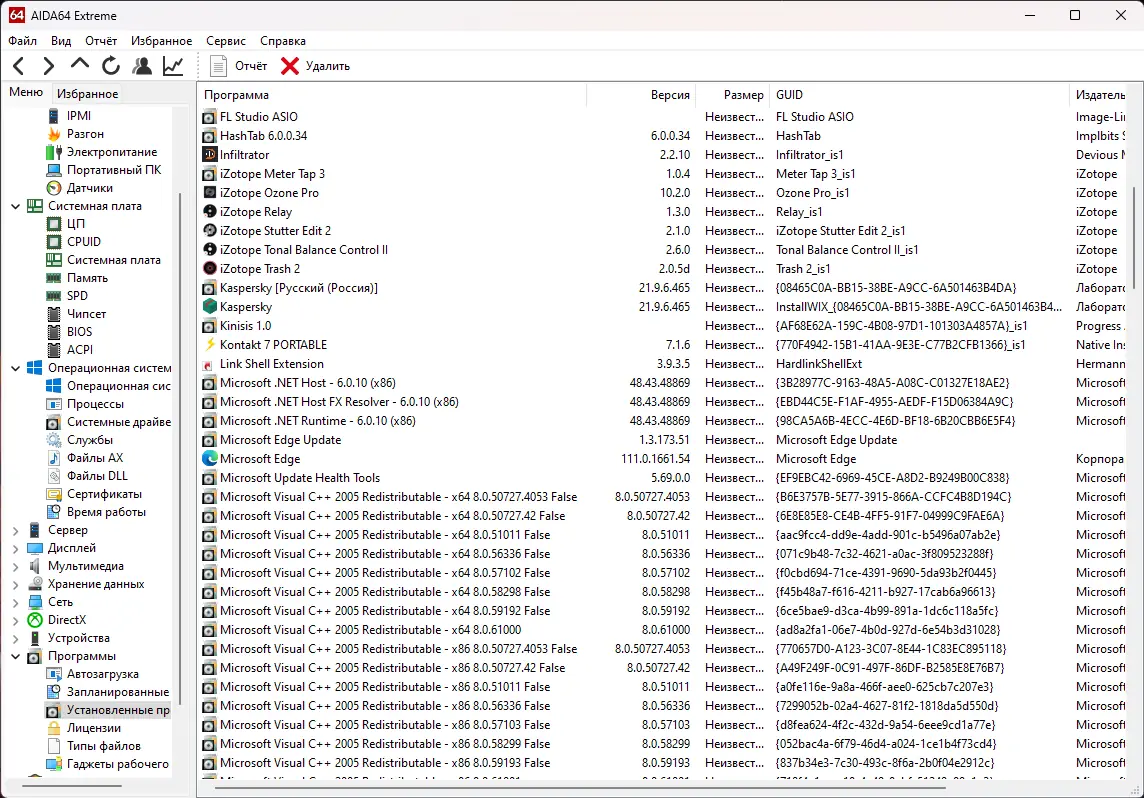Expand the Мультимедиа tree node

[x=15, y=566]
